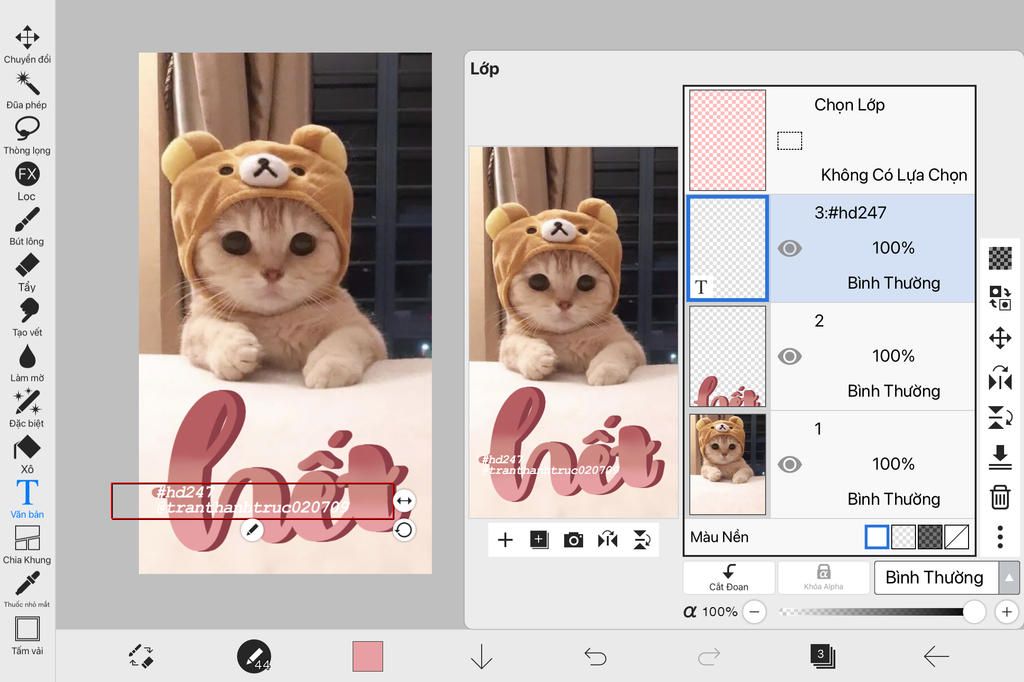
Task: Click the Màu Nền label
Action: coord(719,537)
